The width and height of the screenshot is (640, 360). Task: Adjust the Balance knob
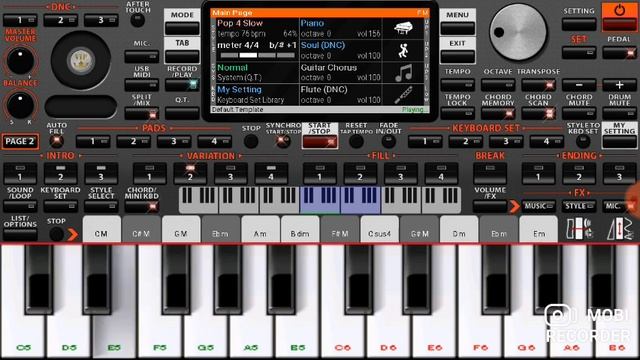20,105
